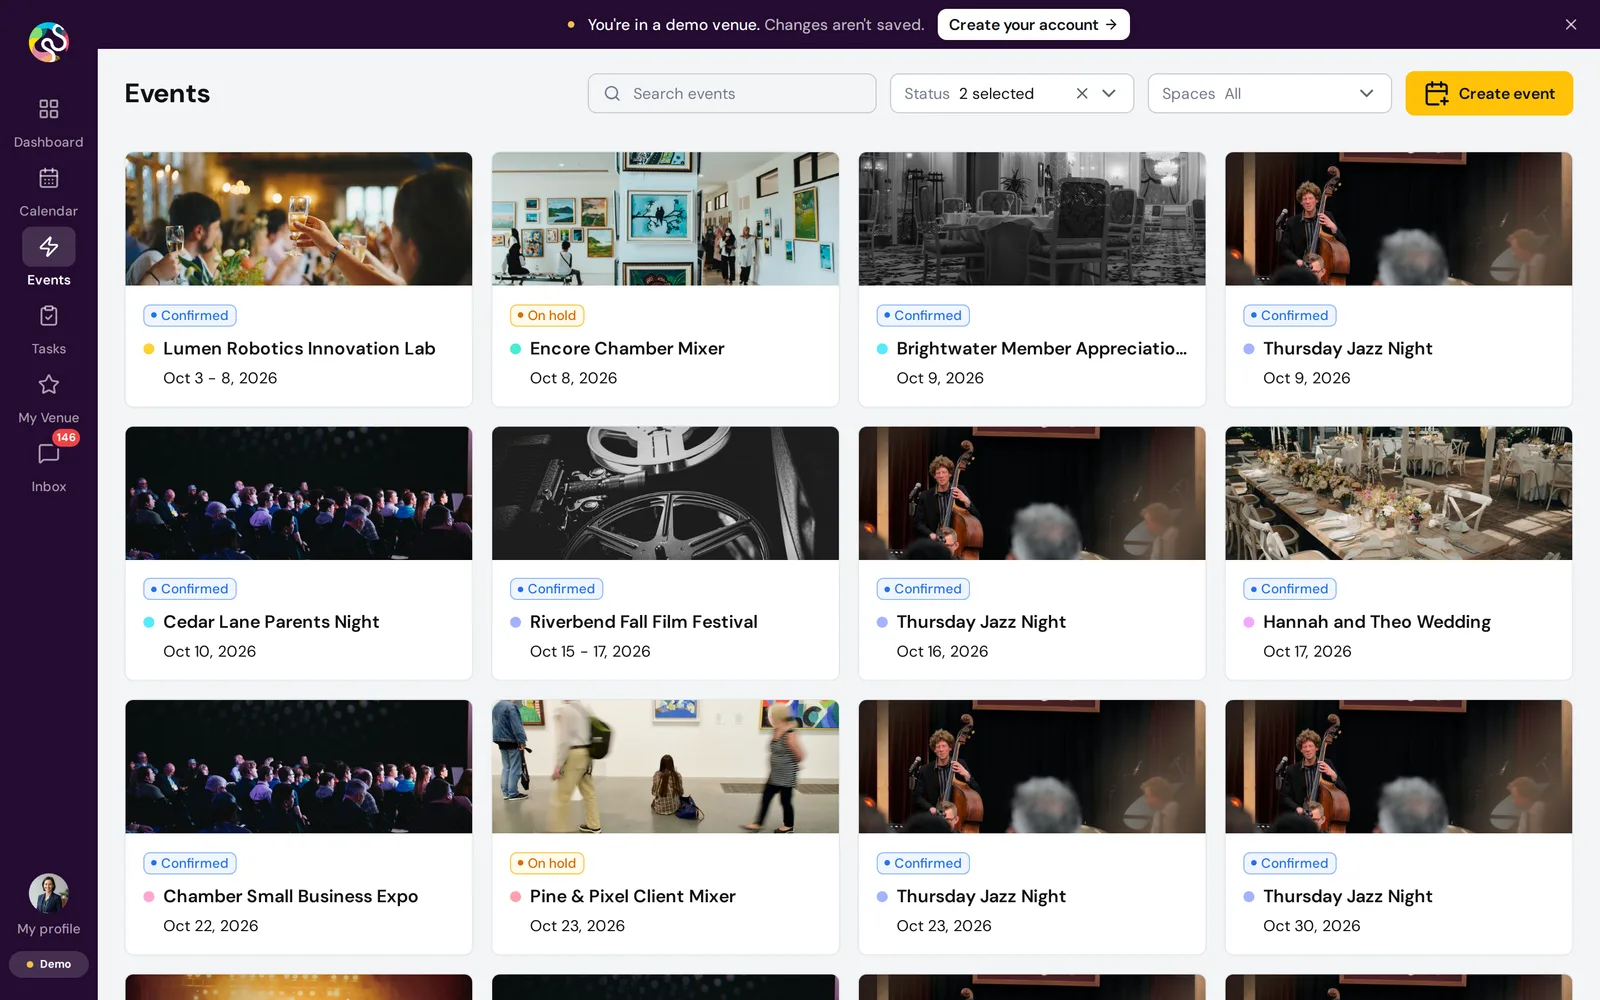Click the Oct 30, 2026 date text
The image size is (1600, 1000).
[1311, 926]
